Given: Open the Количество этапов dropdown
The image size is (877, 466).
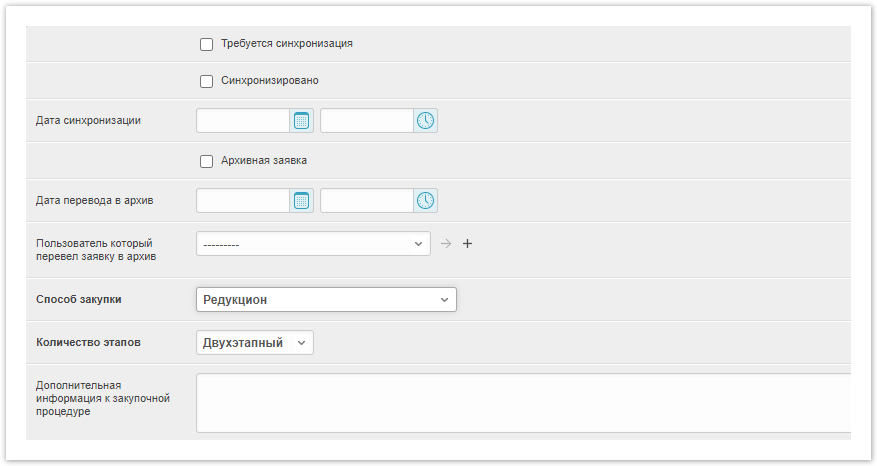Looking at the screenshot, I should click(x=255, y=343).
